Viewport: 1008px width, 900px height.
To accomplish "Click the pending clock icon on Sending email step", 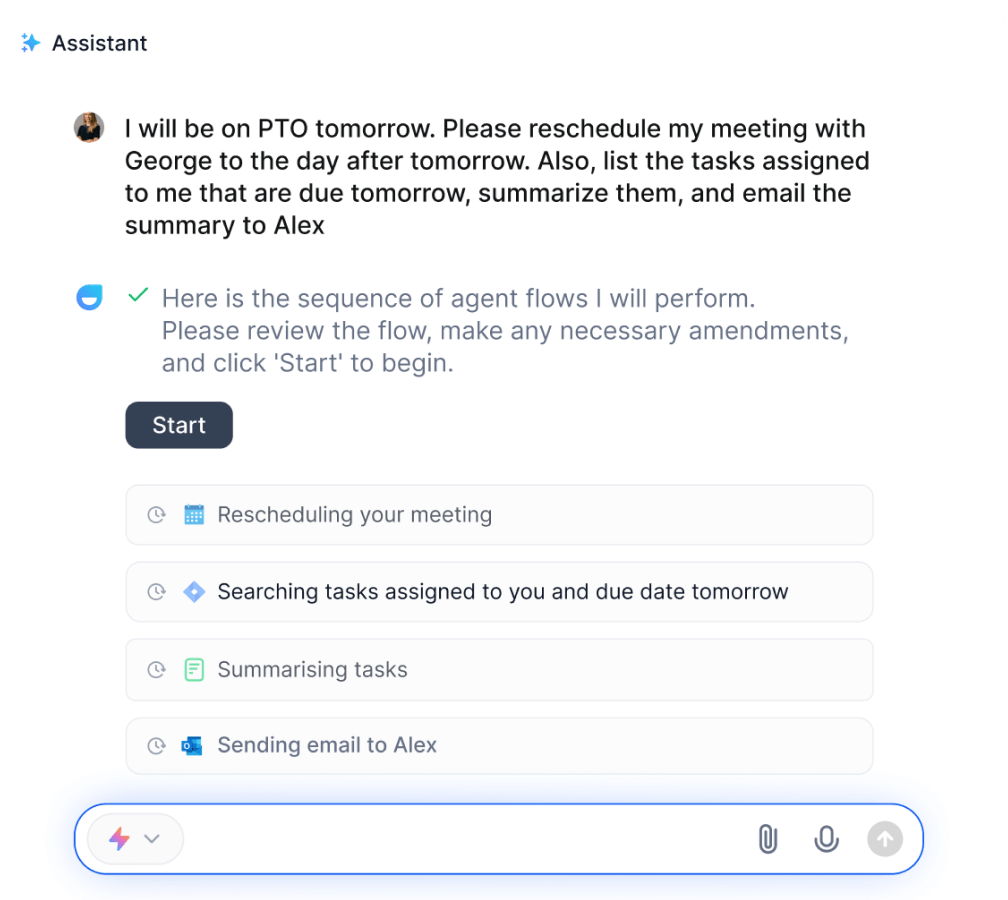I will point(156,745).
